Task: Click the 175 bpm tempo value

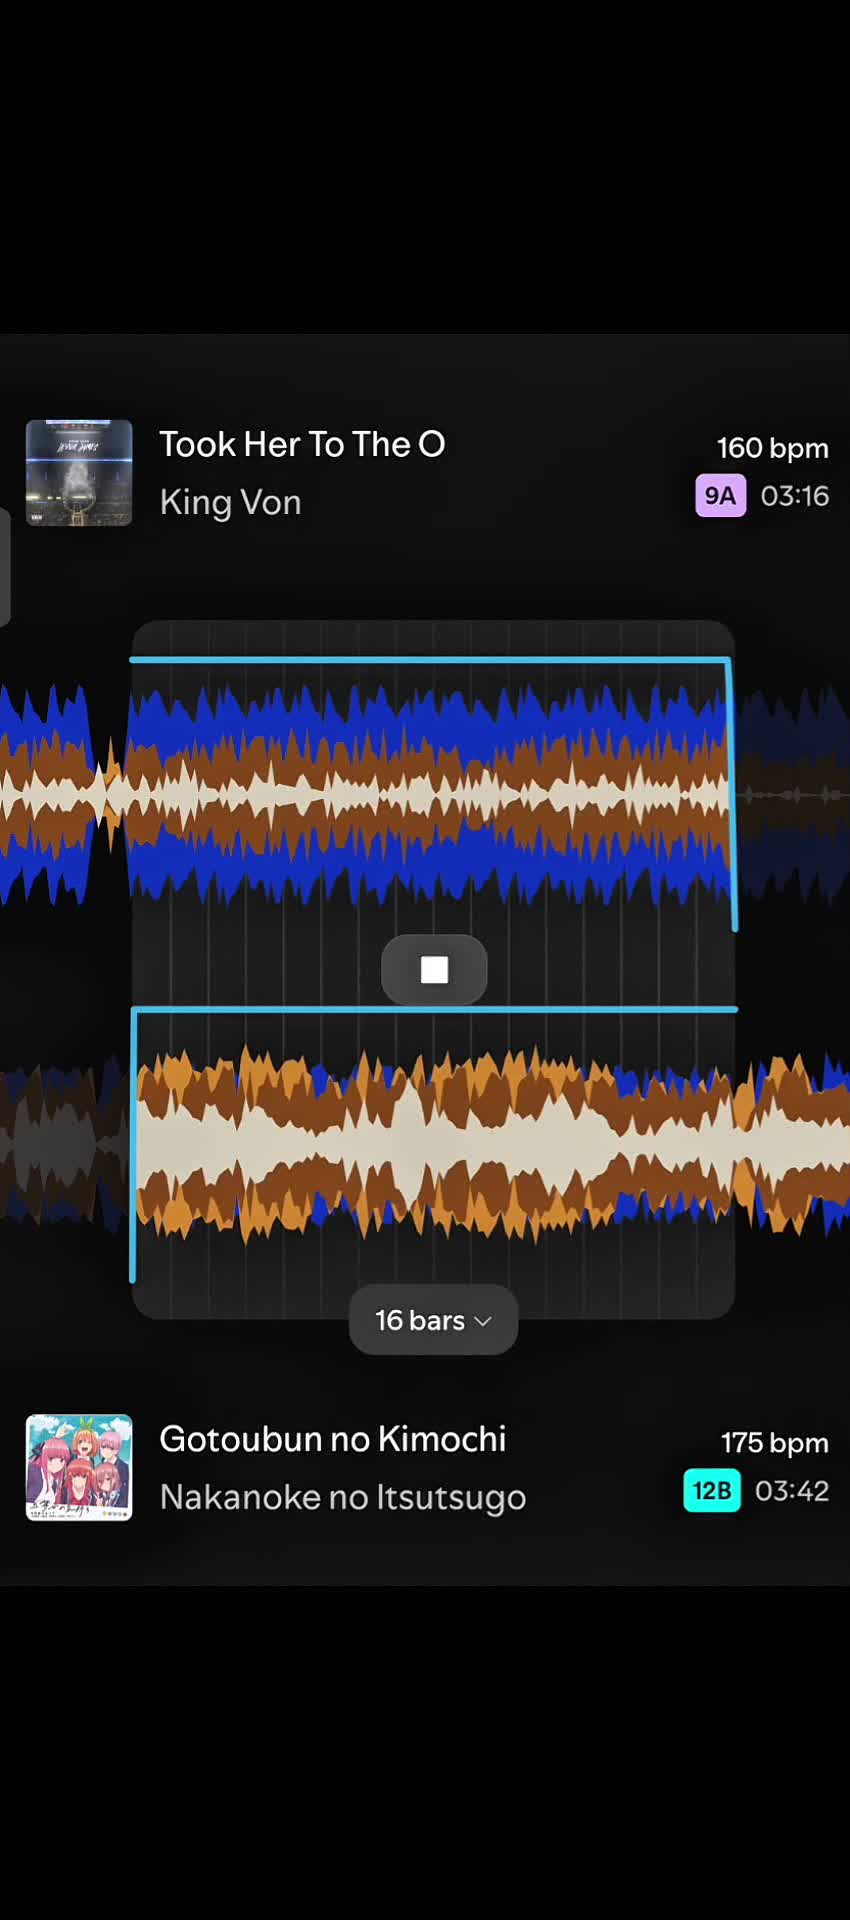Action: click(774, 1443)
